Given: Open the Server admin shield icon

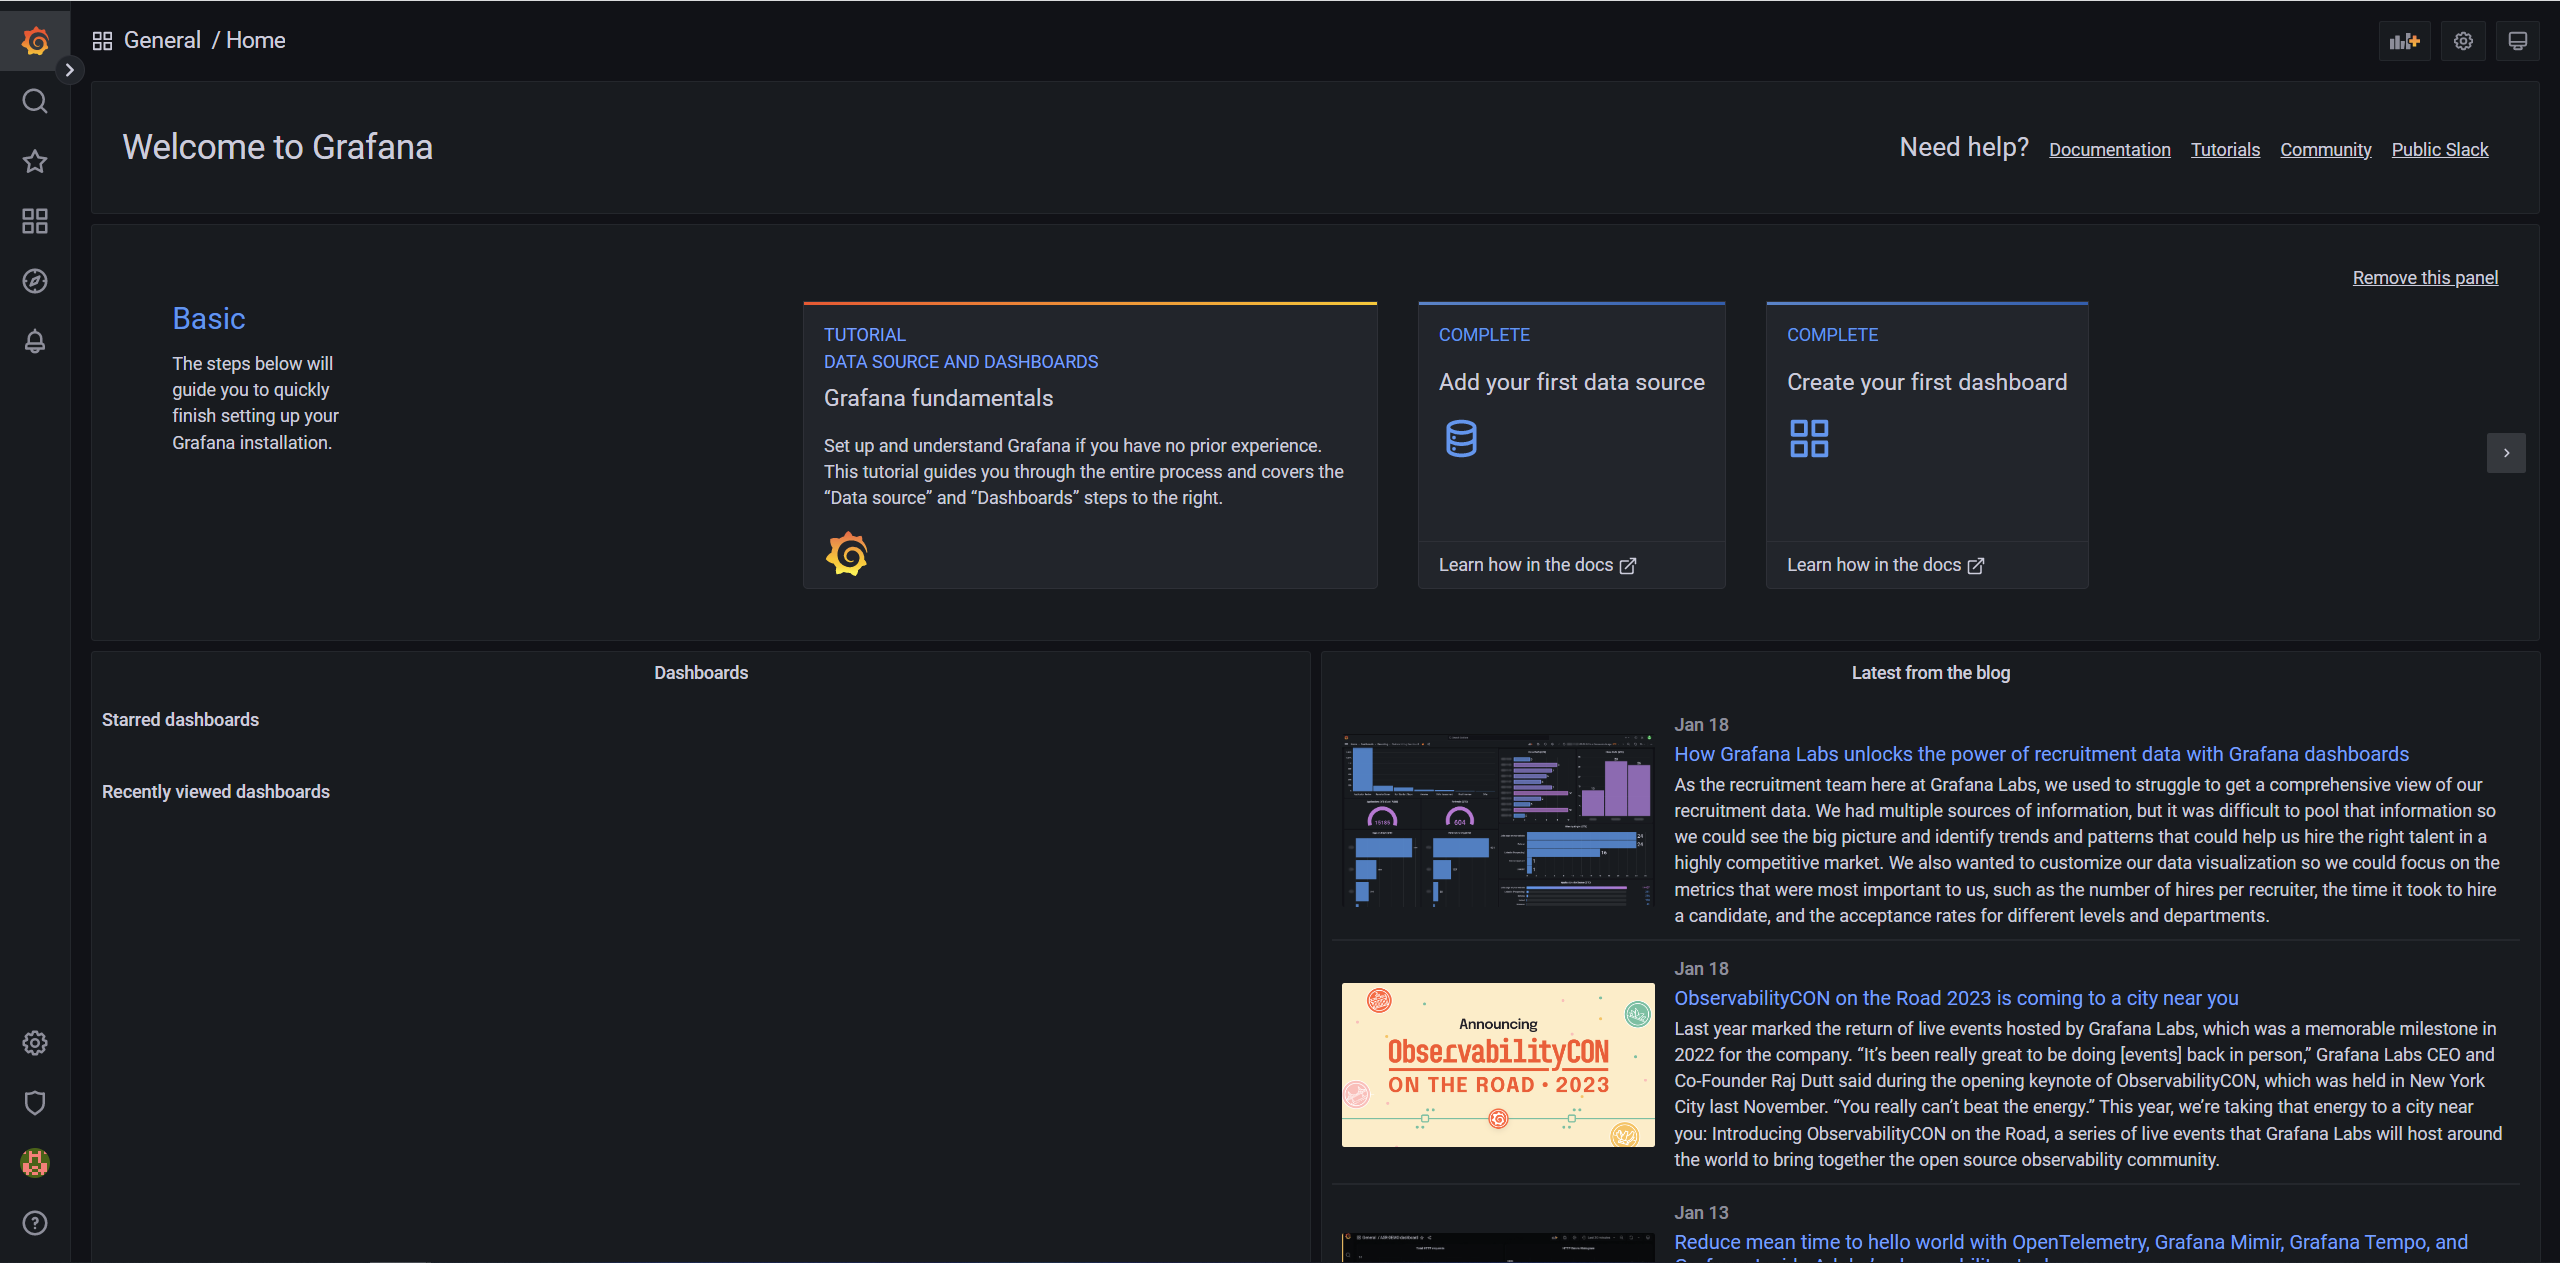Looking at the screenshot, I should pos(35,1103).
